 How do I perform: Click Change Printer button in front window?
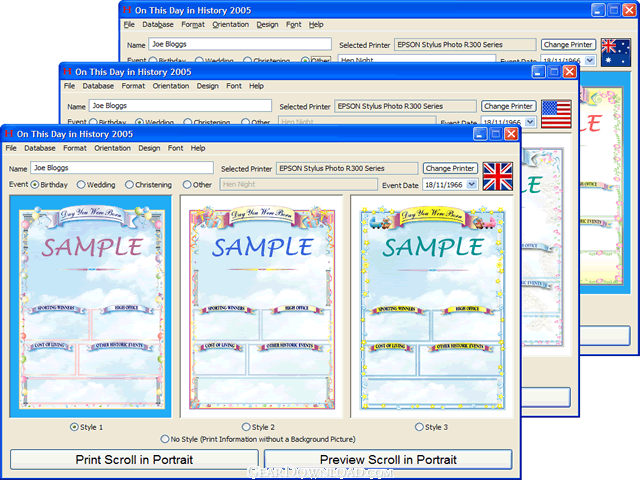click(450, 168)
